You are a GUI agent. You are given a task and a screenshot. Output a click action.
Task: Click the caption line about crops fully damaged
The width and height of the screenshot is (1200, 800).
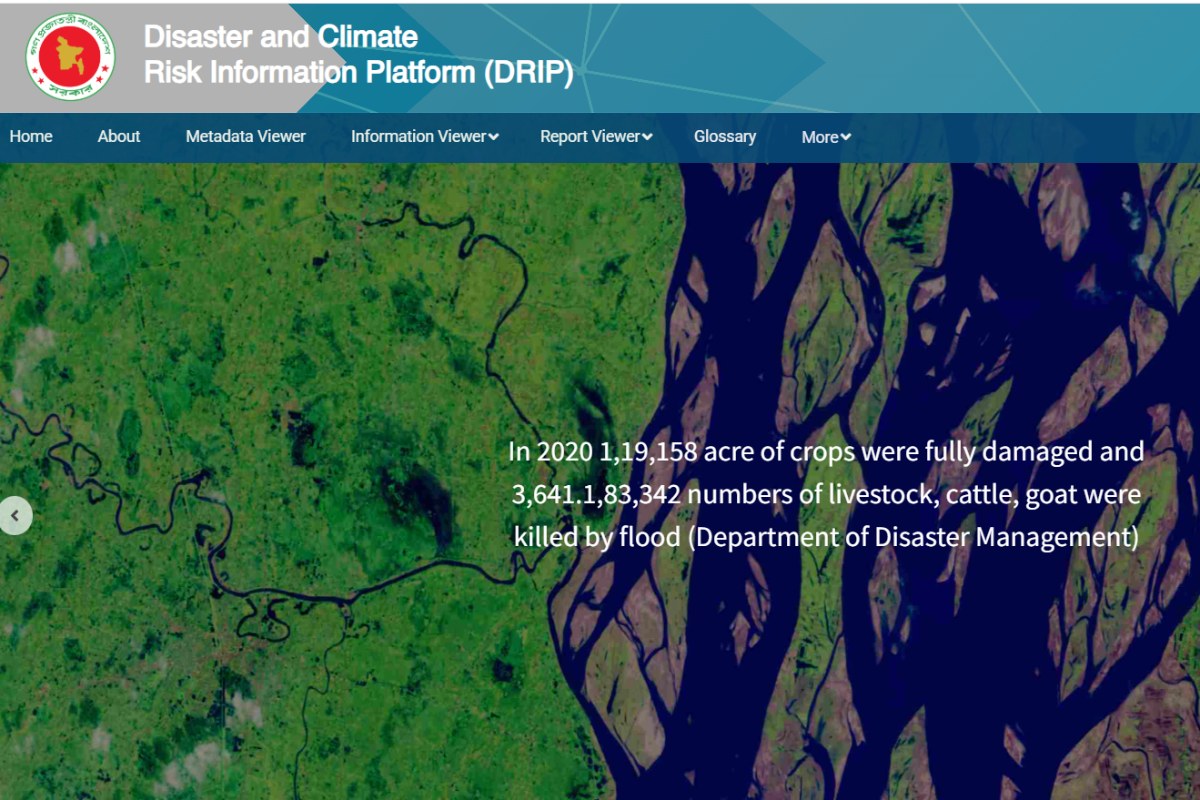click(826, 451)
